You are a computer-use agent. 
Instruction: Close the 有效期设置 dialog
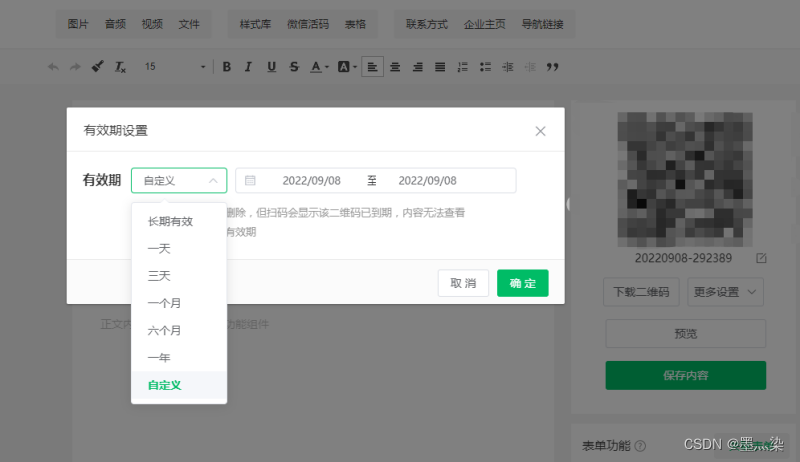[x=540, y=131]
